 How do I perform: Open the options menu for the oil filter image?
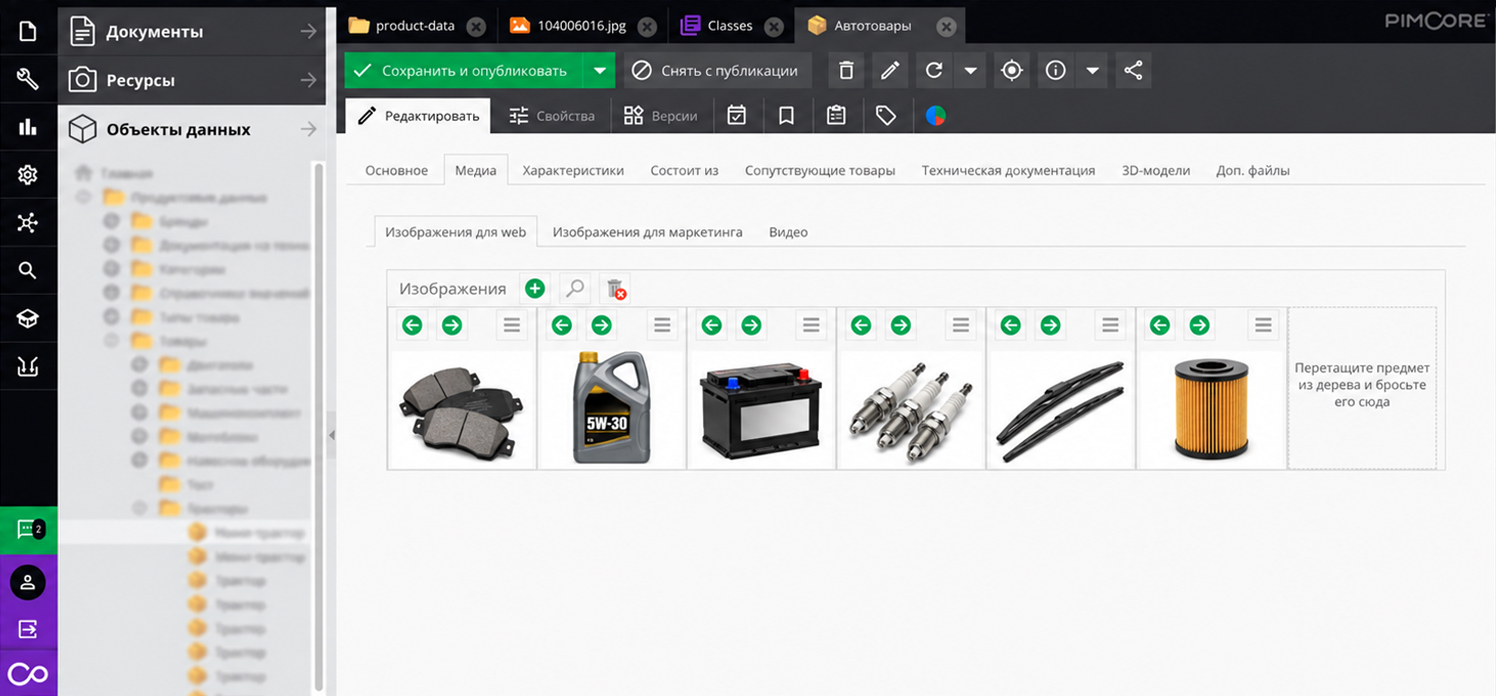[x=1264, y=325]
